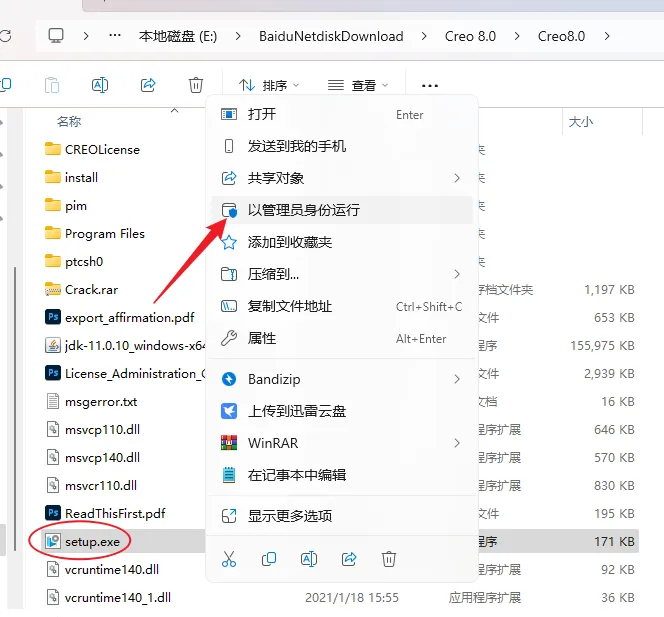Viewport: 664px width, 617px height.
Task: Select the Program Files folder
Action: (105, 234)
